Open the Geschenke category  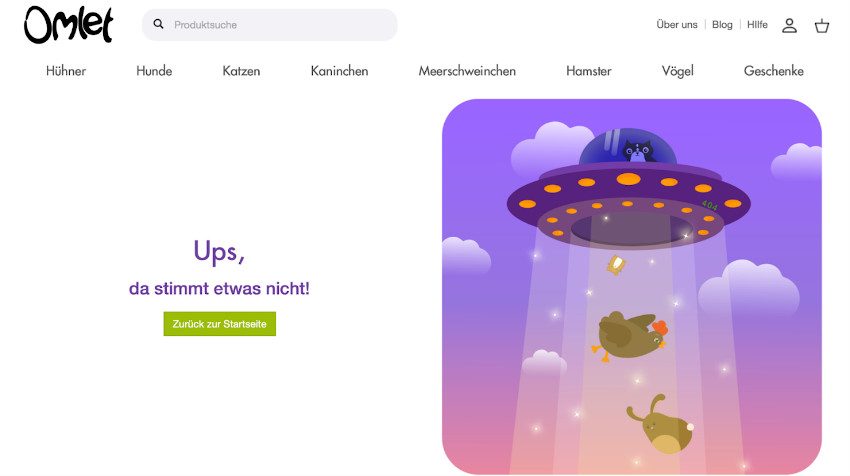[x=774, y=71]
